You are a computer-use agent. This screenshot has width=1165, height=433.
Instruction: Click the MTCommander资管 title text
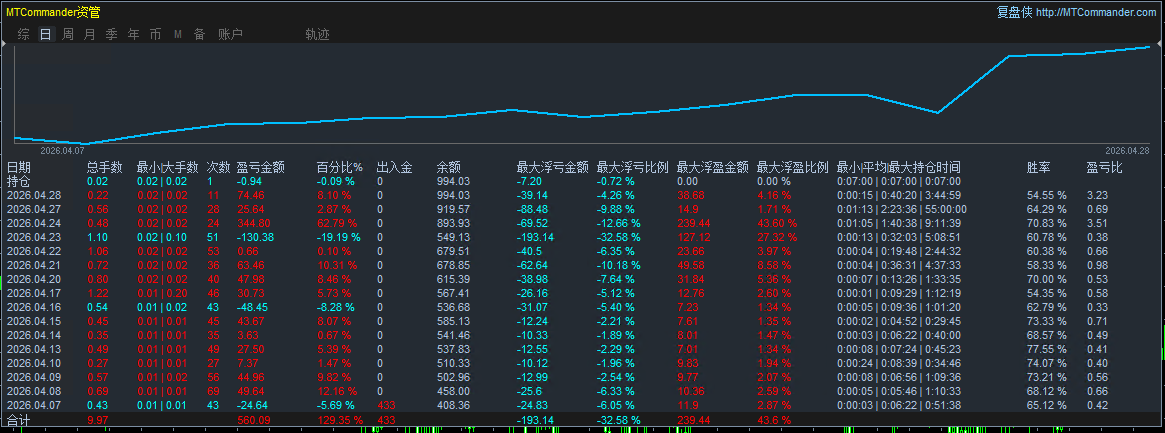coord(53,12)
